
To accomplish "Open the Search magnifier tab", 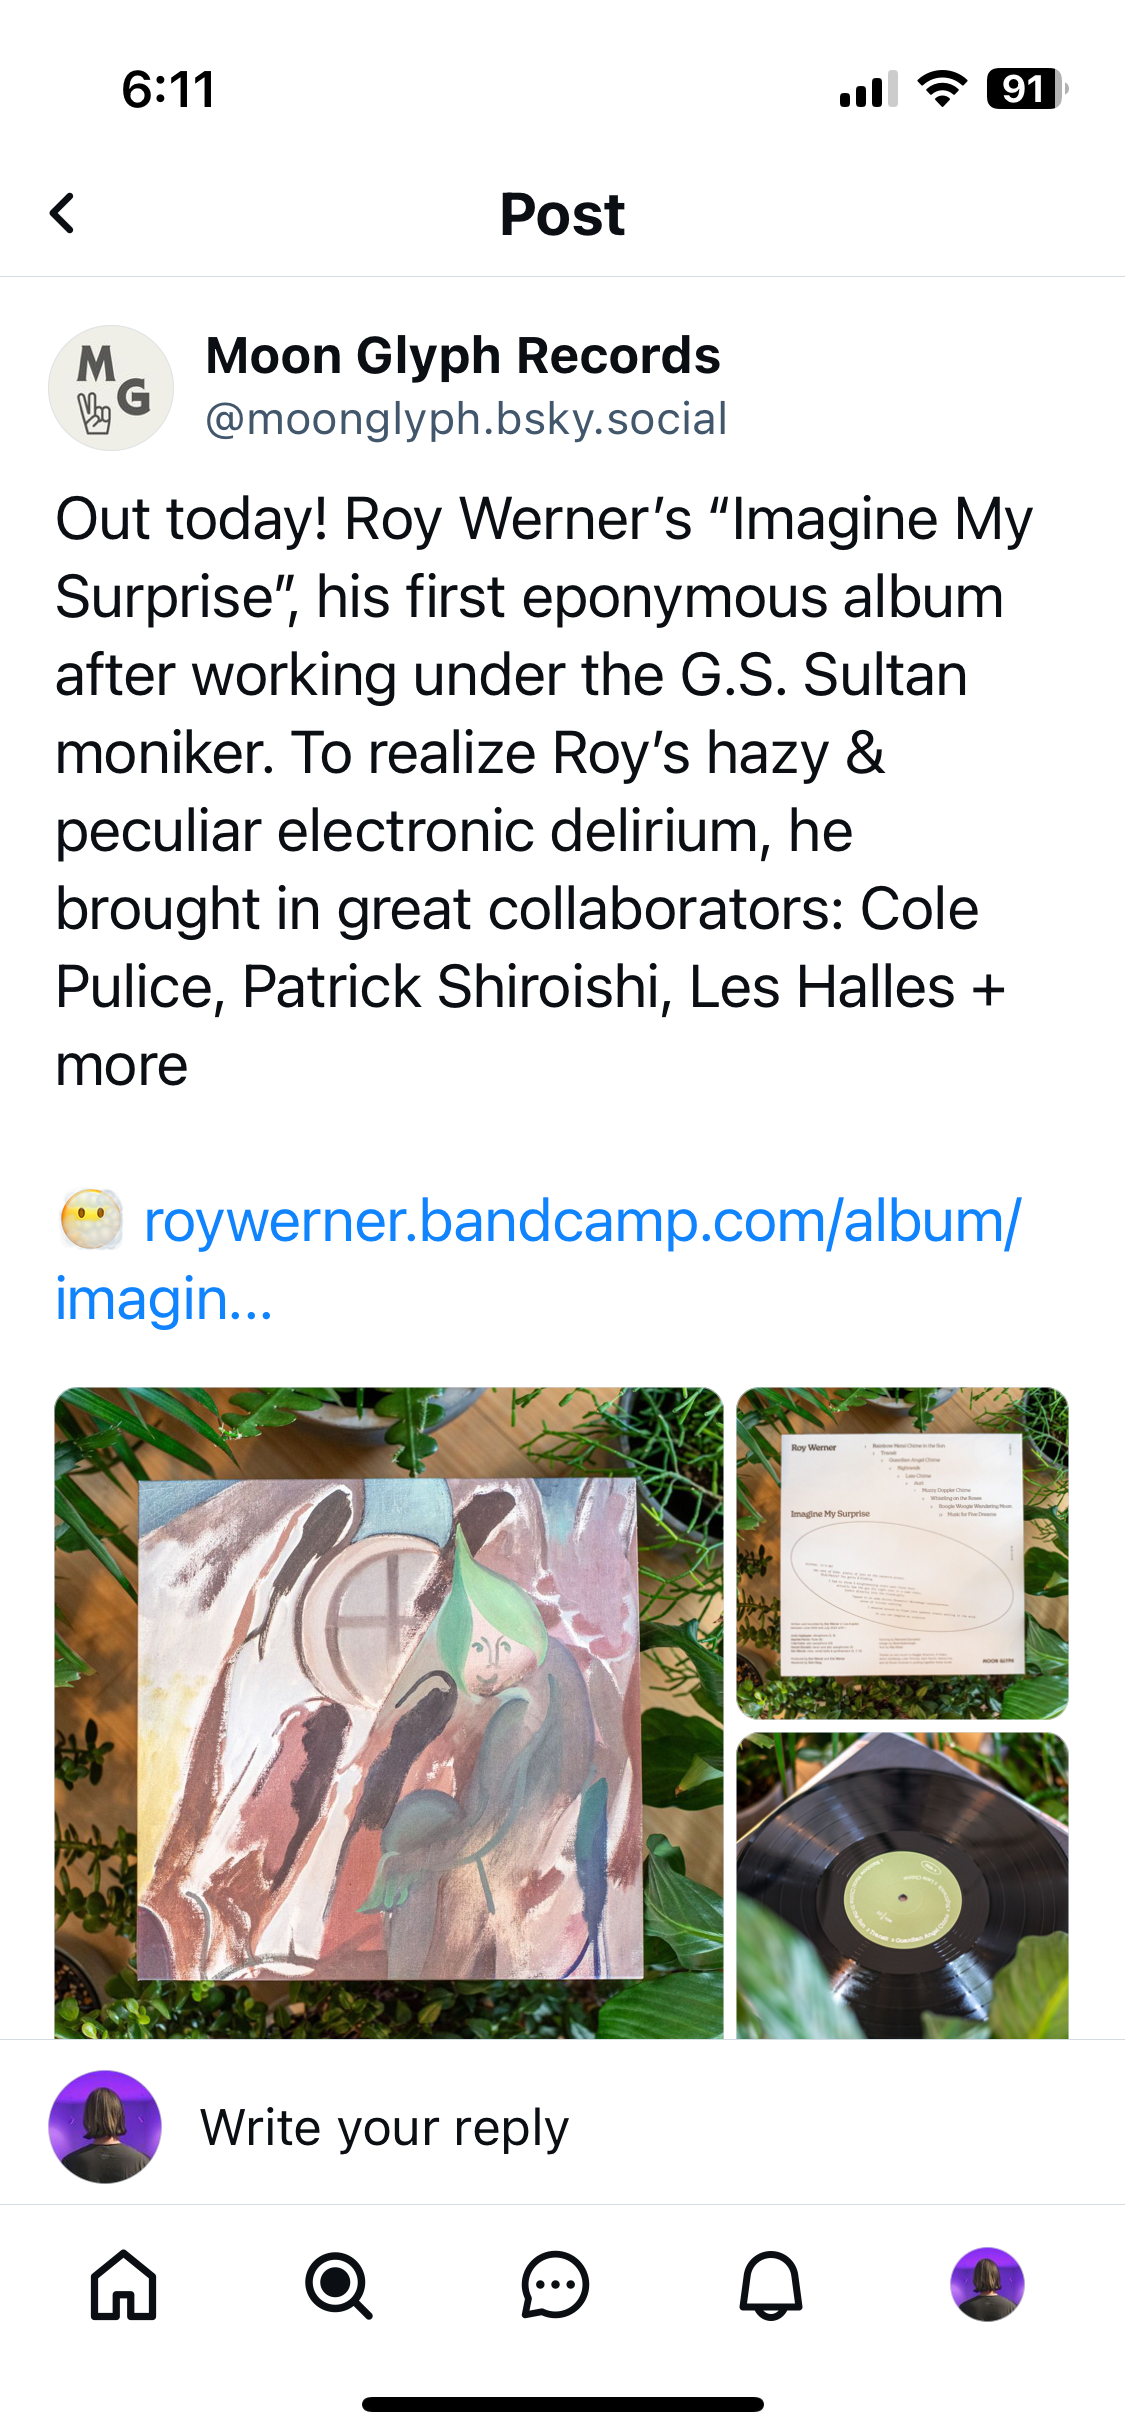I will 339,2285.
